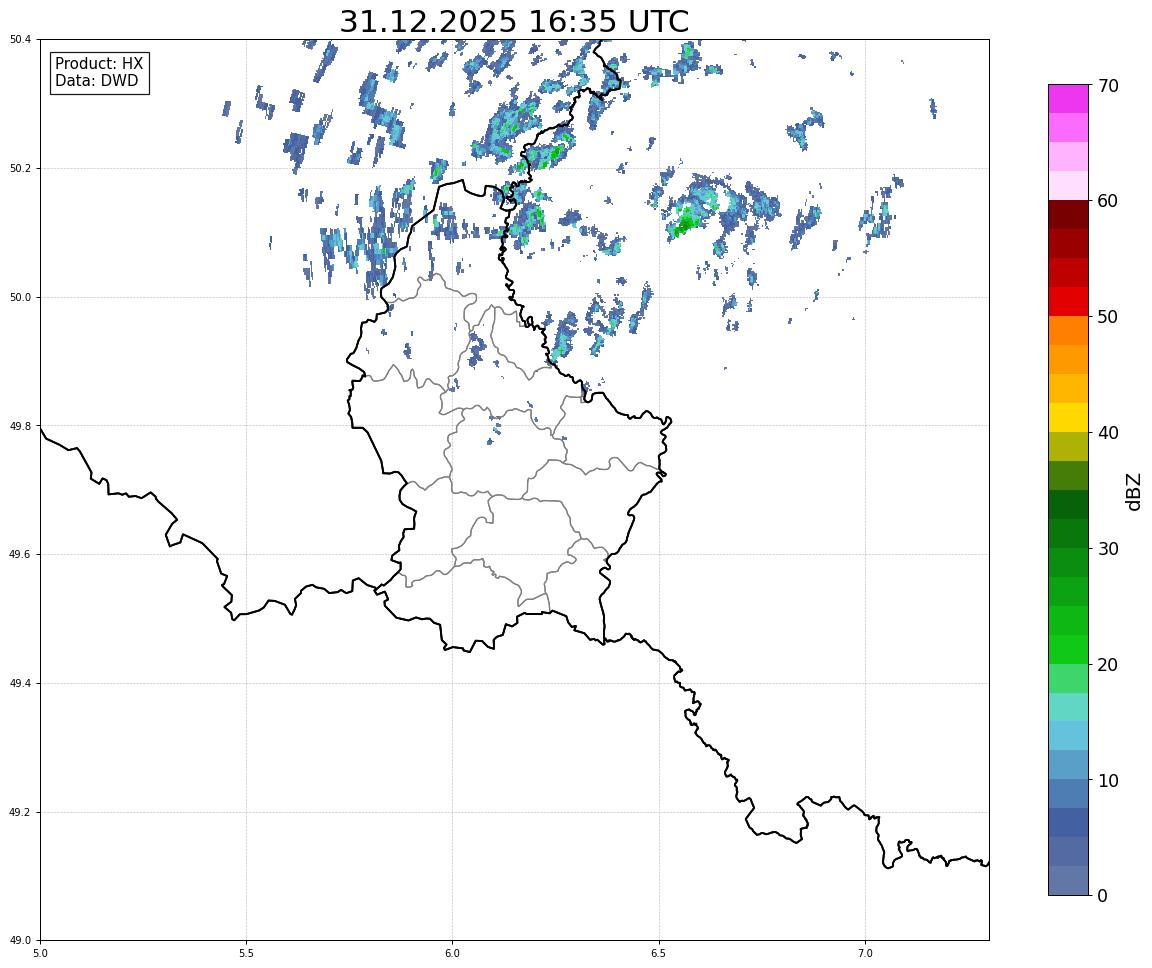
Task: Pick the bright green colorbar swatch above 20
Action: [1068, 649]
